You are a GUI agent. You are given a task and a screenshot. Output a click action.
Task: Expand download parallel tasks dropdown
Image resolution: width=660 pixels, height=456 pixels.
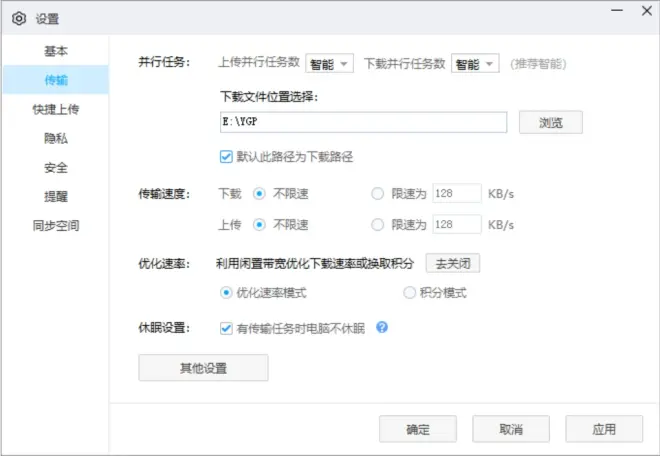tap(475, 63)
